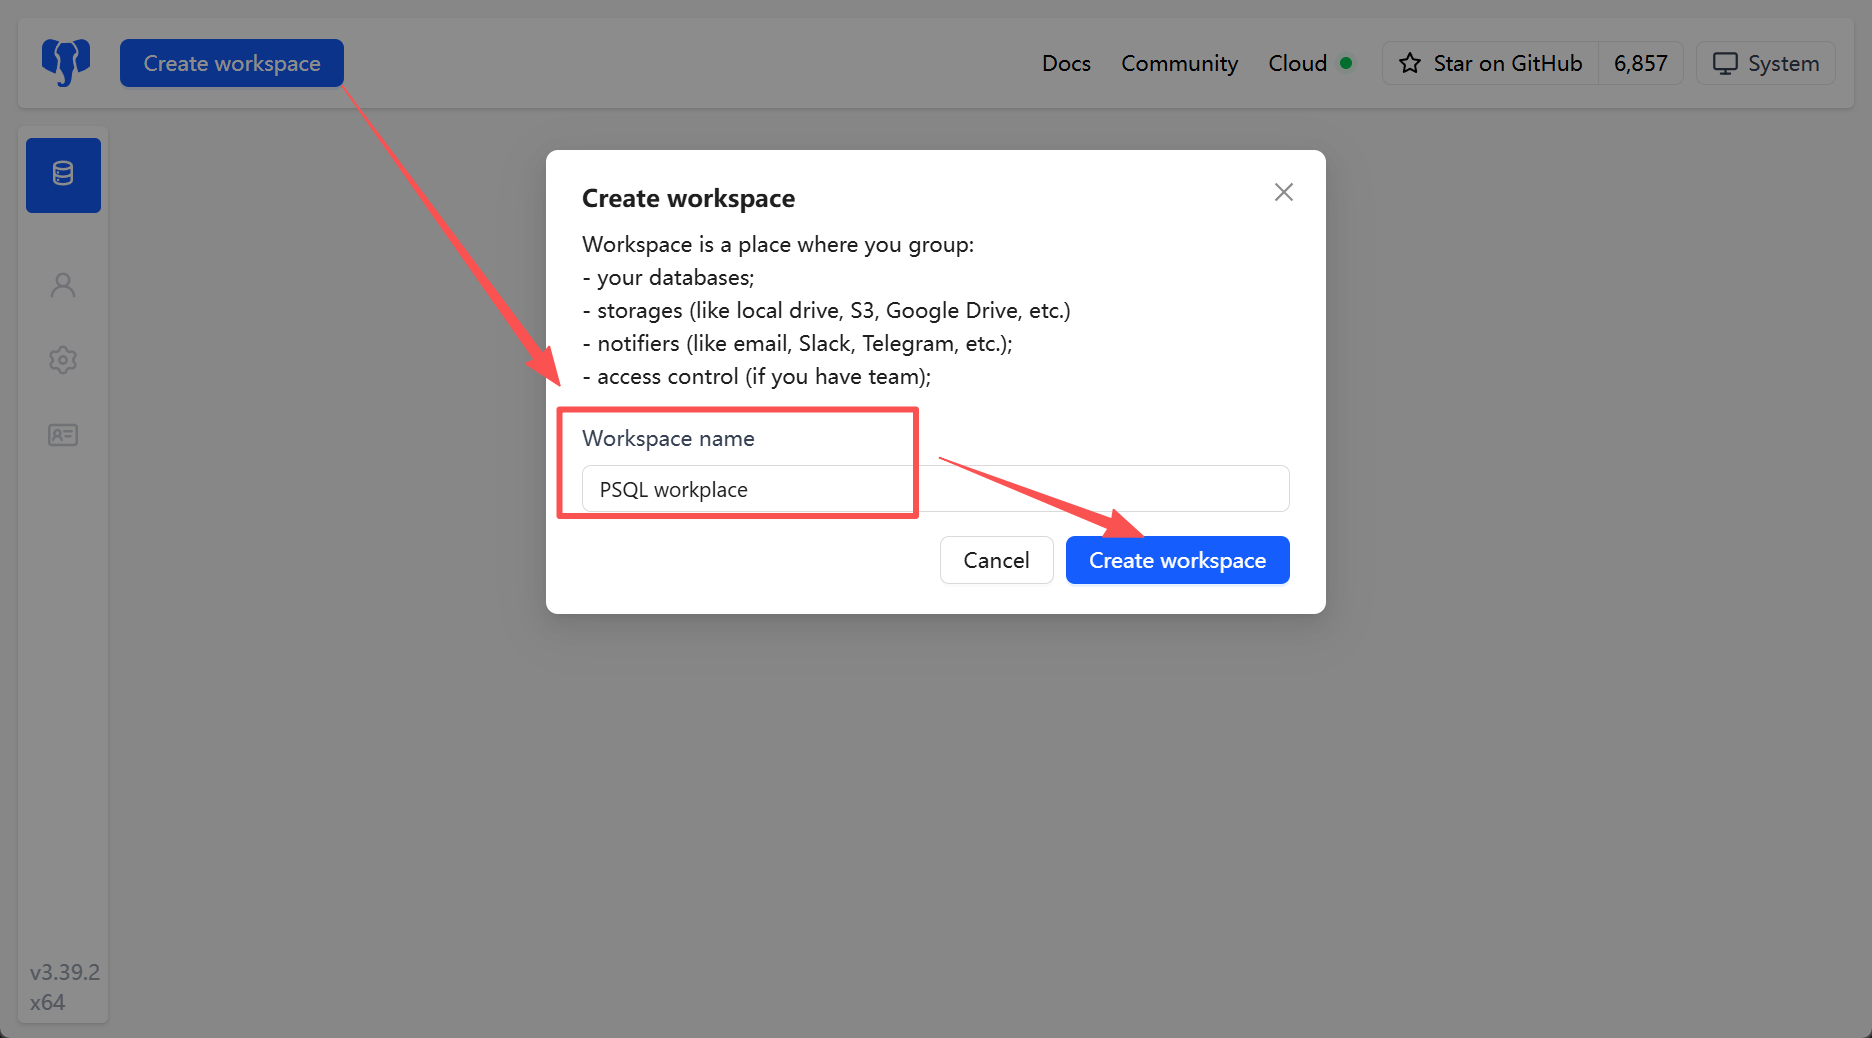
Task: Click the star icon beside Star on GitHub
Action: pos(1410,63)
